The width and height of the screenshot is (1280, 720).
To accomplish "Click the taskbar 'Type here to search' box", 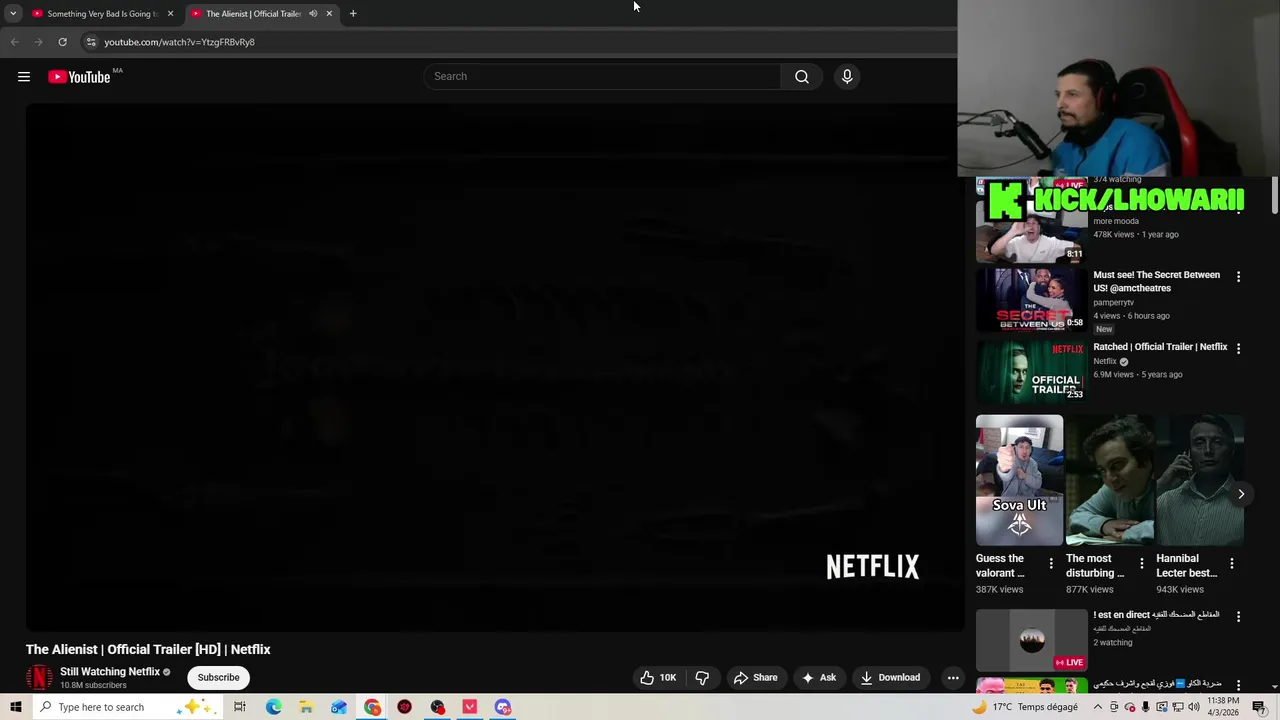I will [128, 707].
